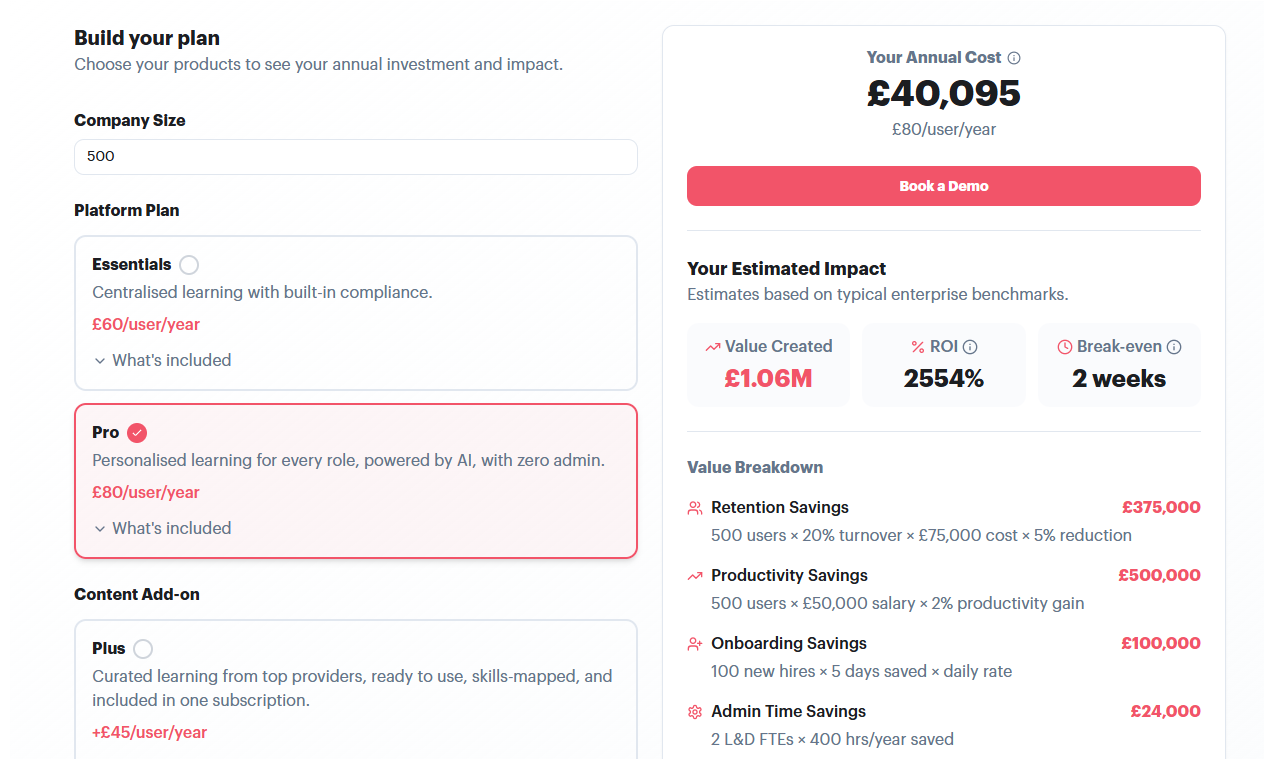
Task: Expand What's included under Essentials
Action: point(162,360)
